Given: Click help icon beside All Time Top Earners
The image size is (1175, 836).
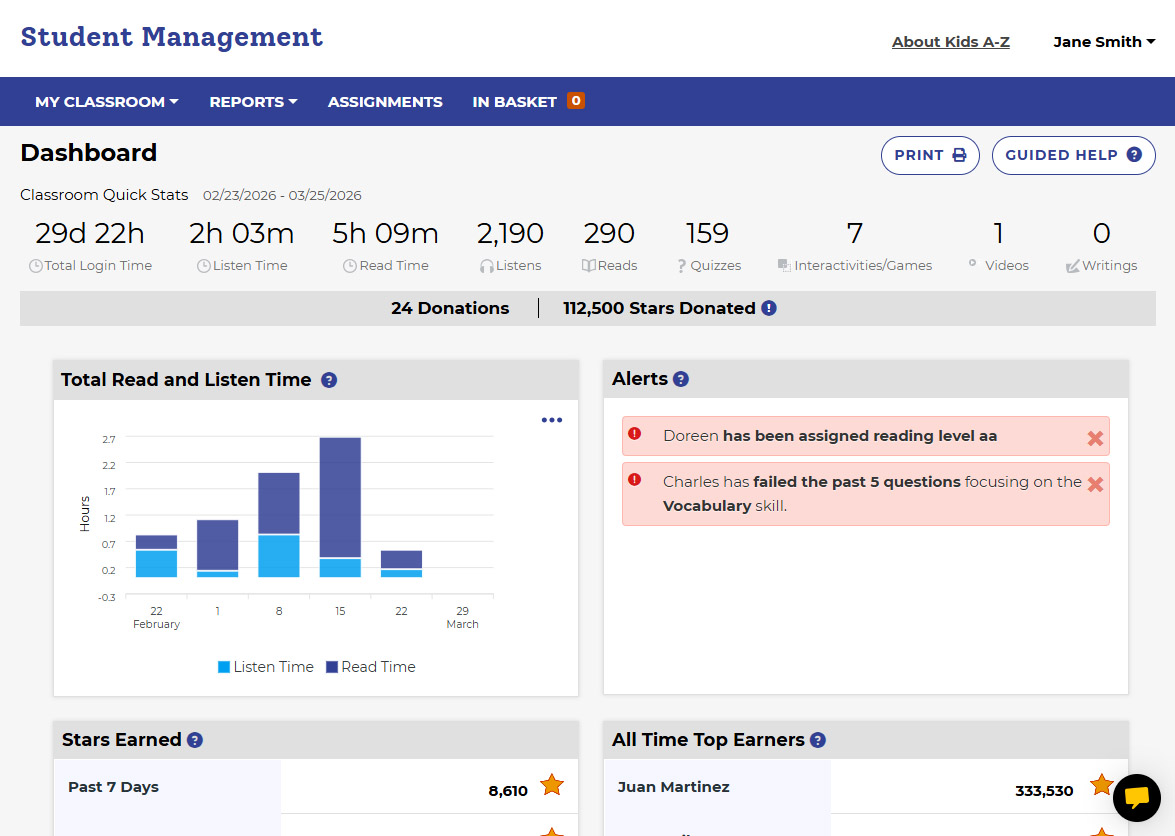Looking at the screenshot, I should pos(818,740).
